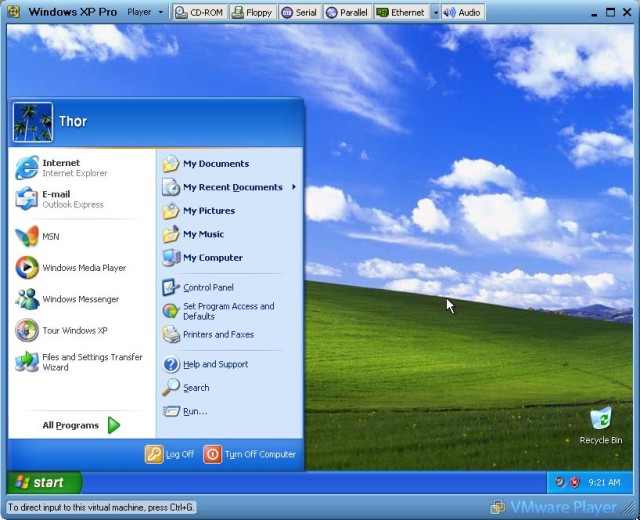Open Control Panel
Image resolution: width=640 pixels, height=520 pixels.
pos(198,287)
